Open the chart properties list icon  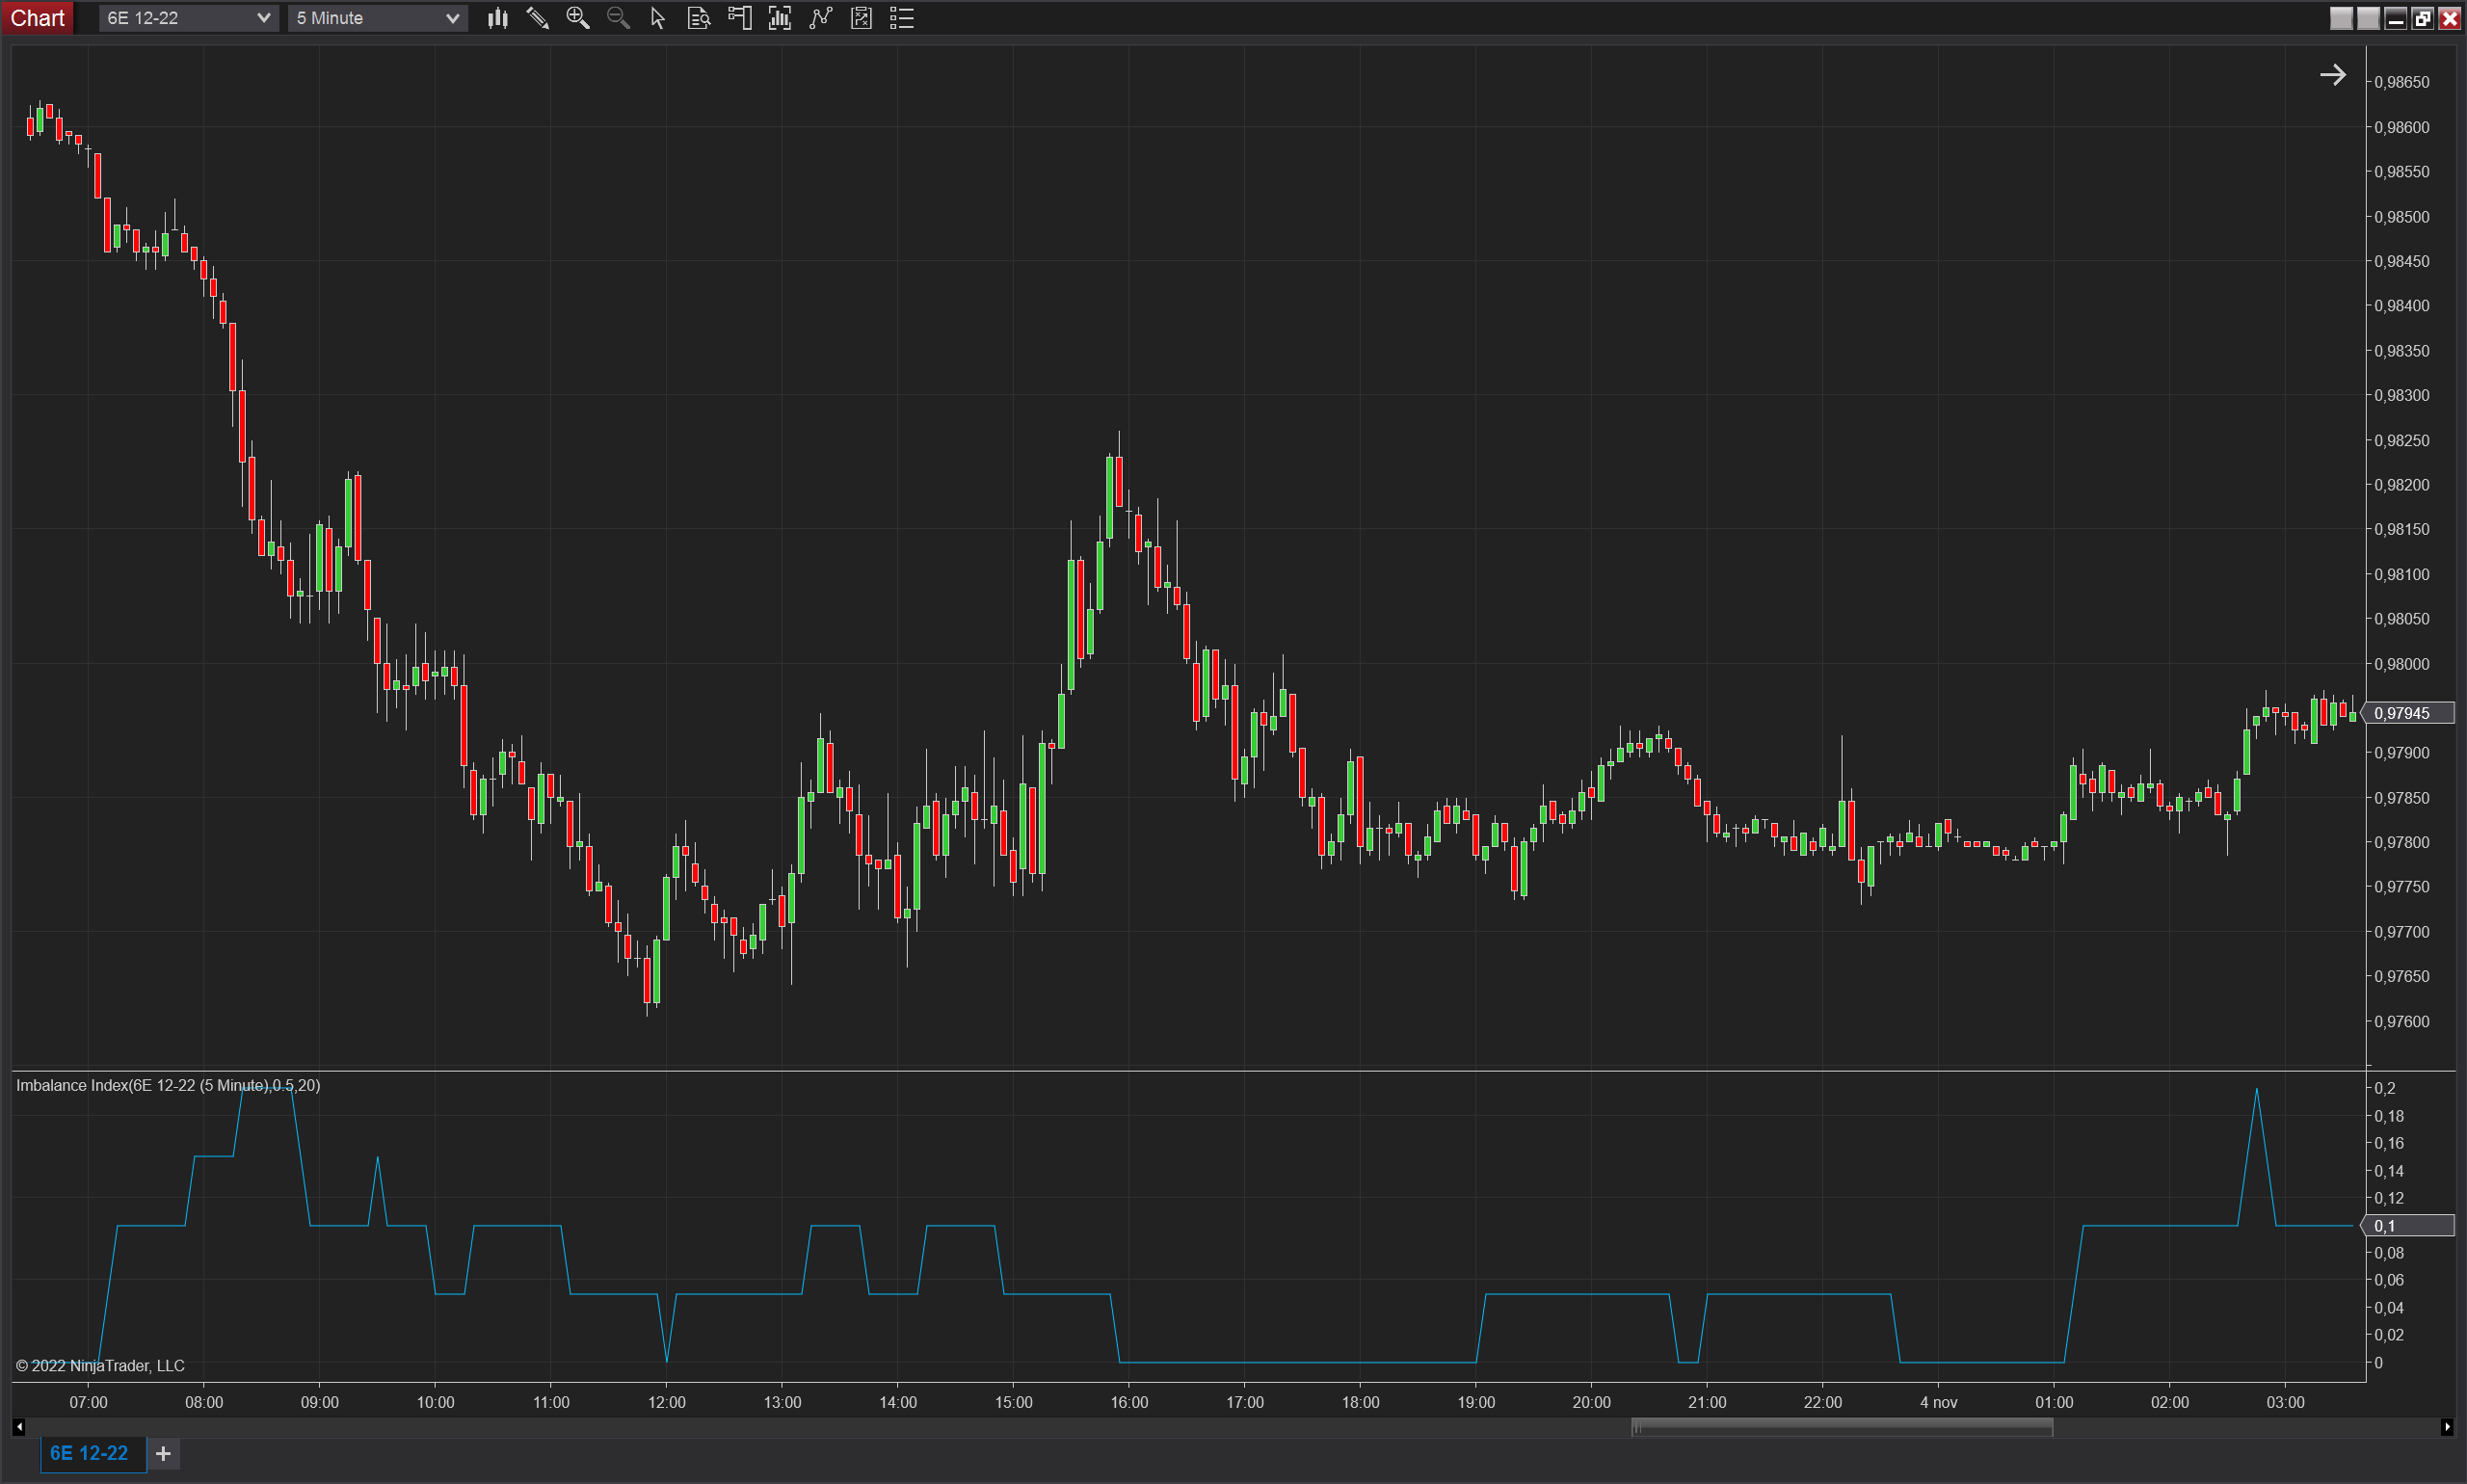pos(902,18)
